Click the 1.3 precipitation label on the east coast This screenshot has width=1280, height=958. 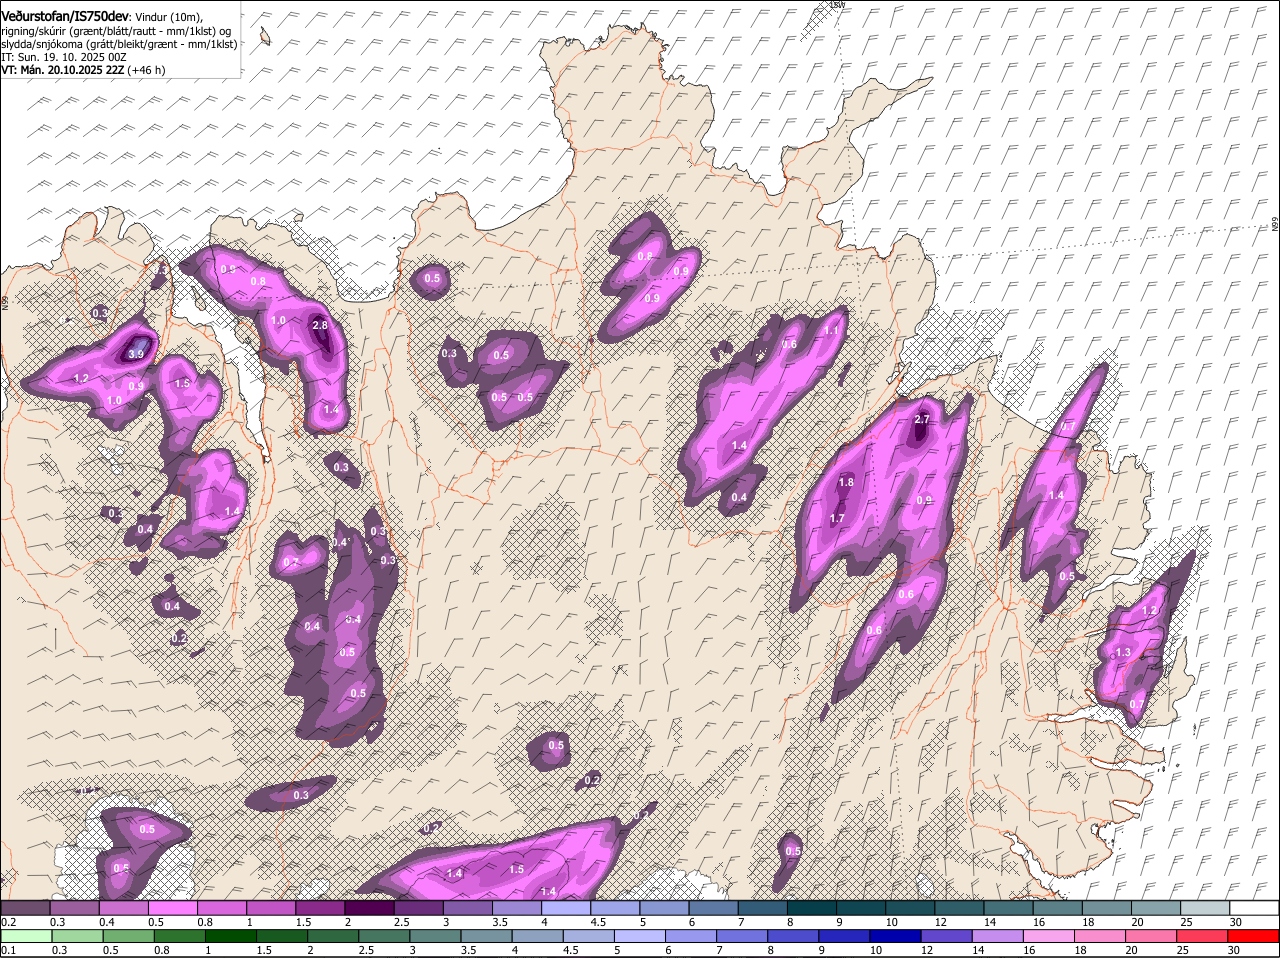click(x=1122, y=653)
